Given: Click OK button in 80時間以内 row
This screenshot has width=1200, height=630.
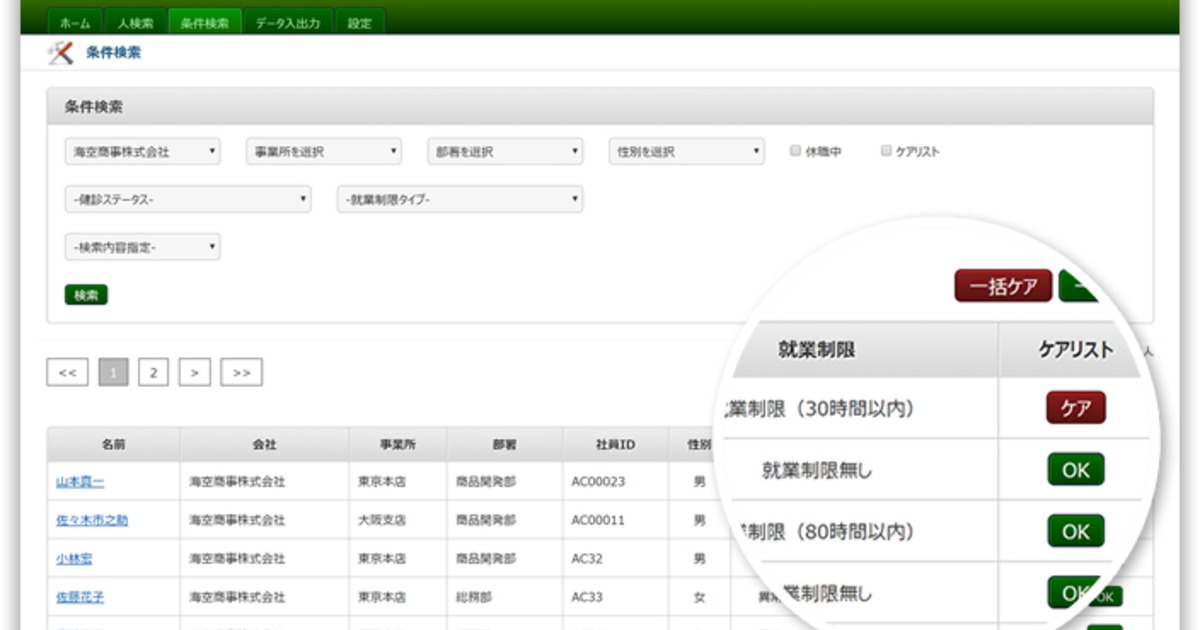Looking at the screenshot, I should pos(1076,532).
